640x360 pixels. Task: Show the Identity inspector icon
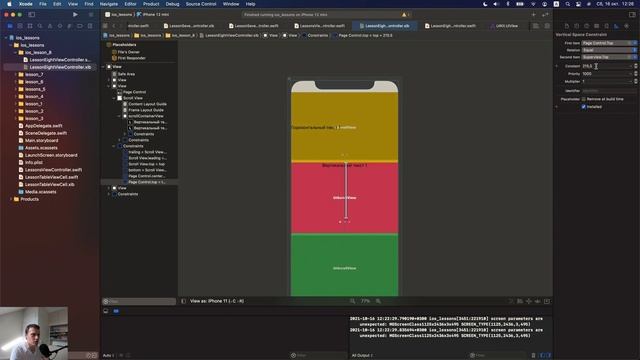596,26
